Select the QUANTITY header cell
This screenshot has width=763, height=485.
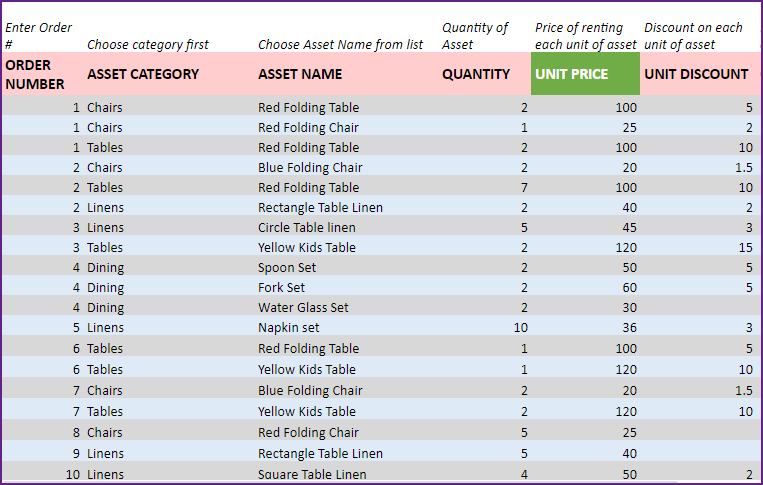[x=485, y=74]
